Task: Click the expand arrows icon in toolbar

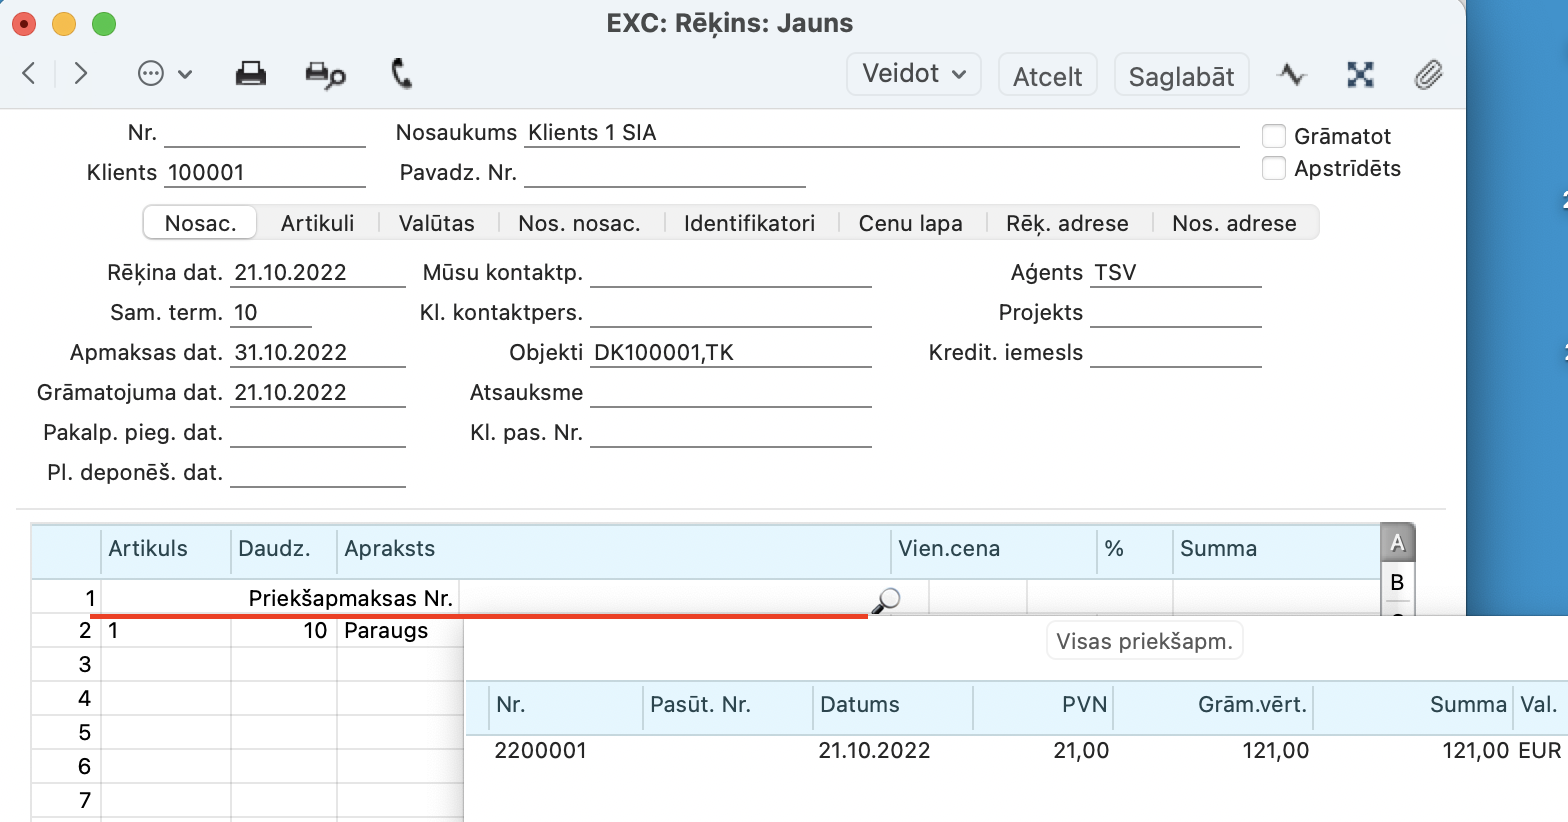Action: 1360,75
